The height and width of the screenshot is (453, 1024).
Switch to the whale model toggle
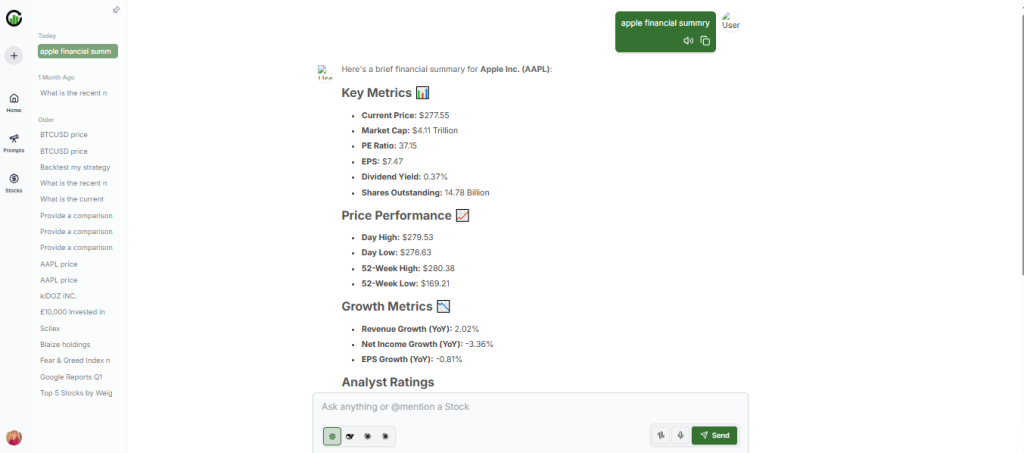(350, 436)
